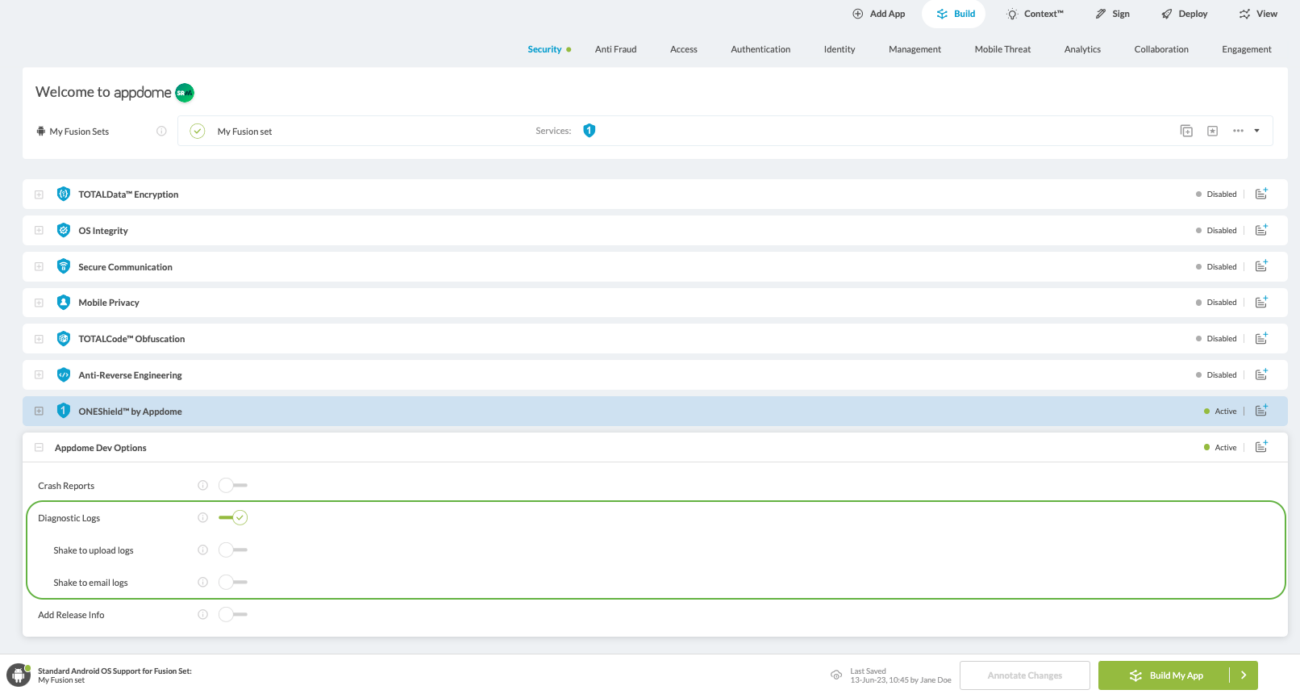Screen dimensions: 1300x694
Task: Launch Deploy using its rocket icon
Action: point(1166,13)
